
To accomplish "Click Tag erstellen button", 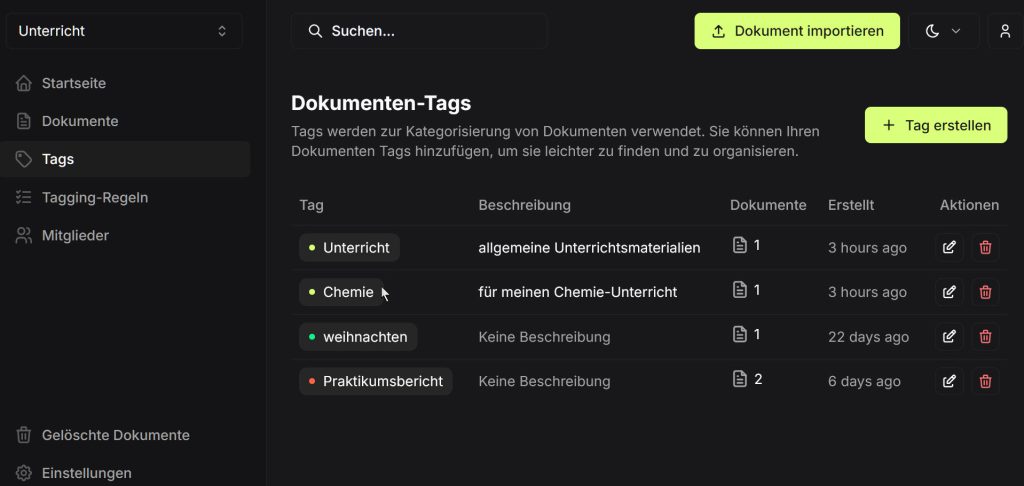I will (x=936, y=125).
